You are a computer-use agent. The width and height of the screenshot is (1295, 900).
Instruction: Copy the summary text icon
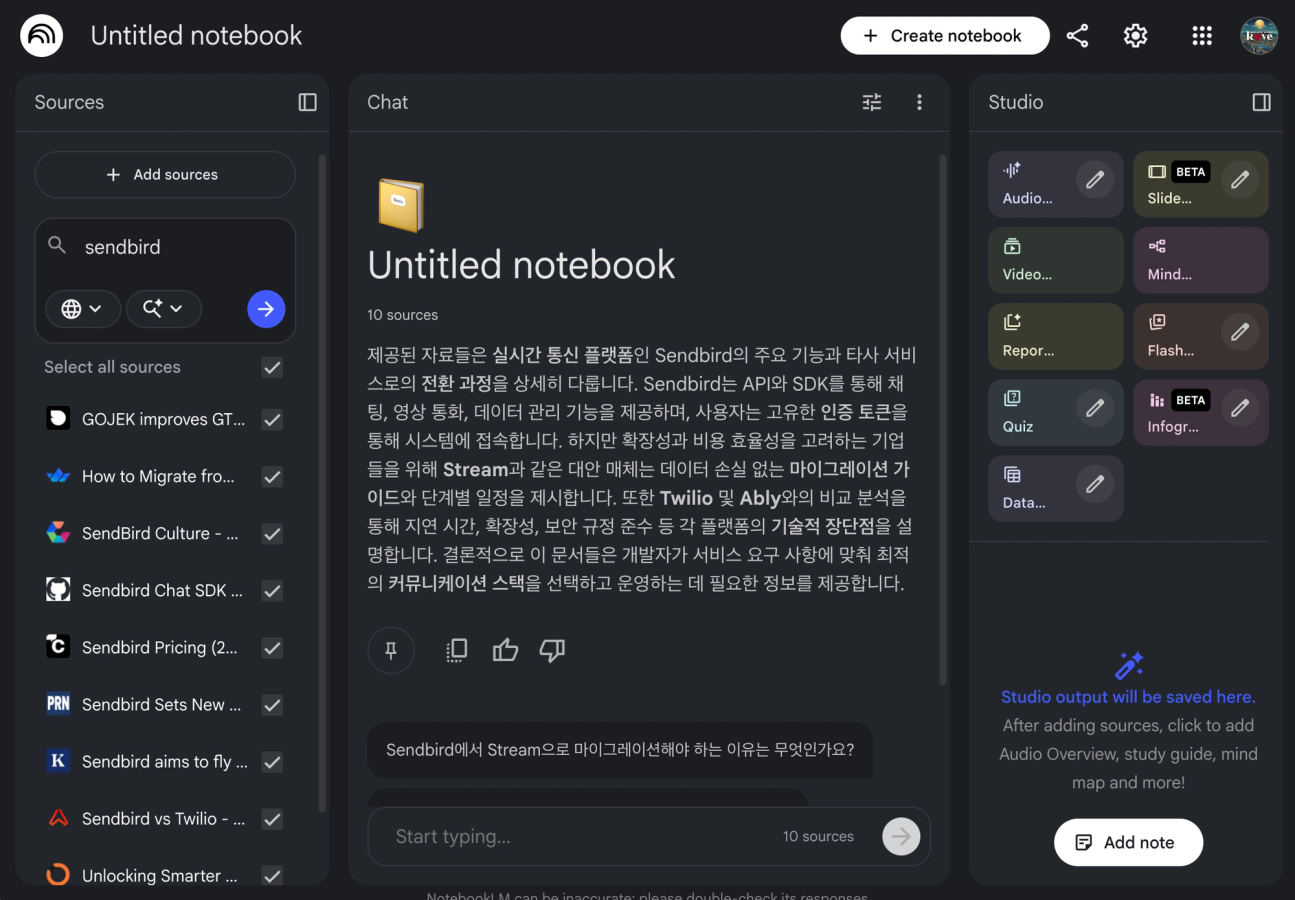pyautogui.click(x=456, y=650)
